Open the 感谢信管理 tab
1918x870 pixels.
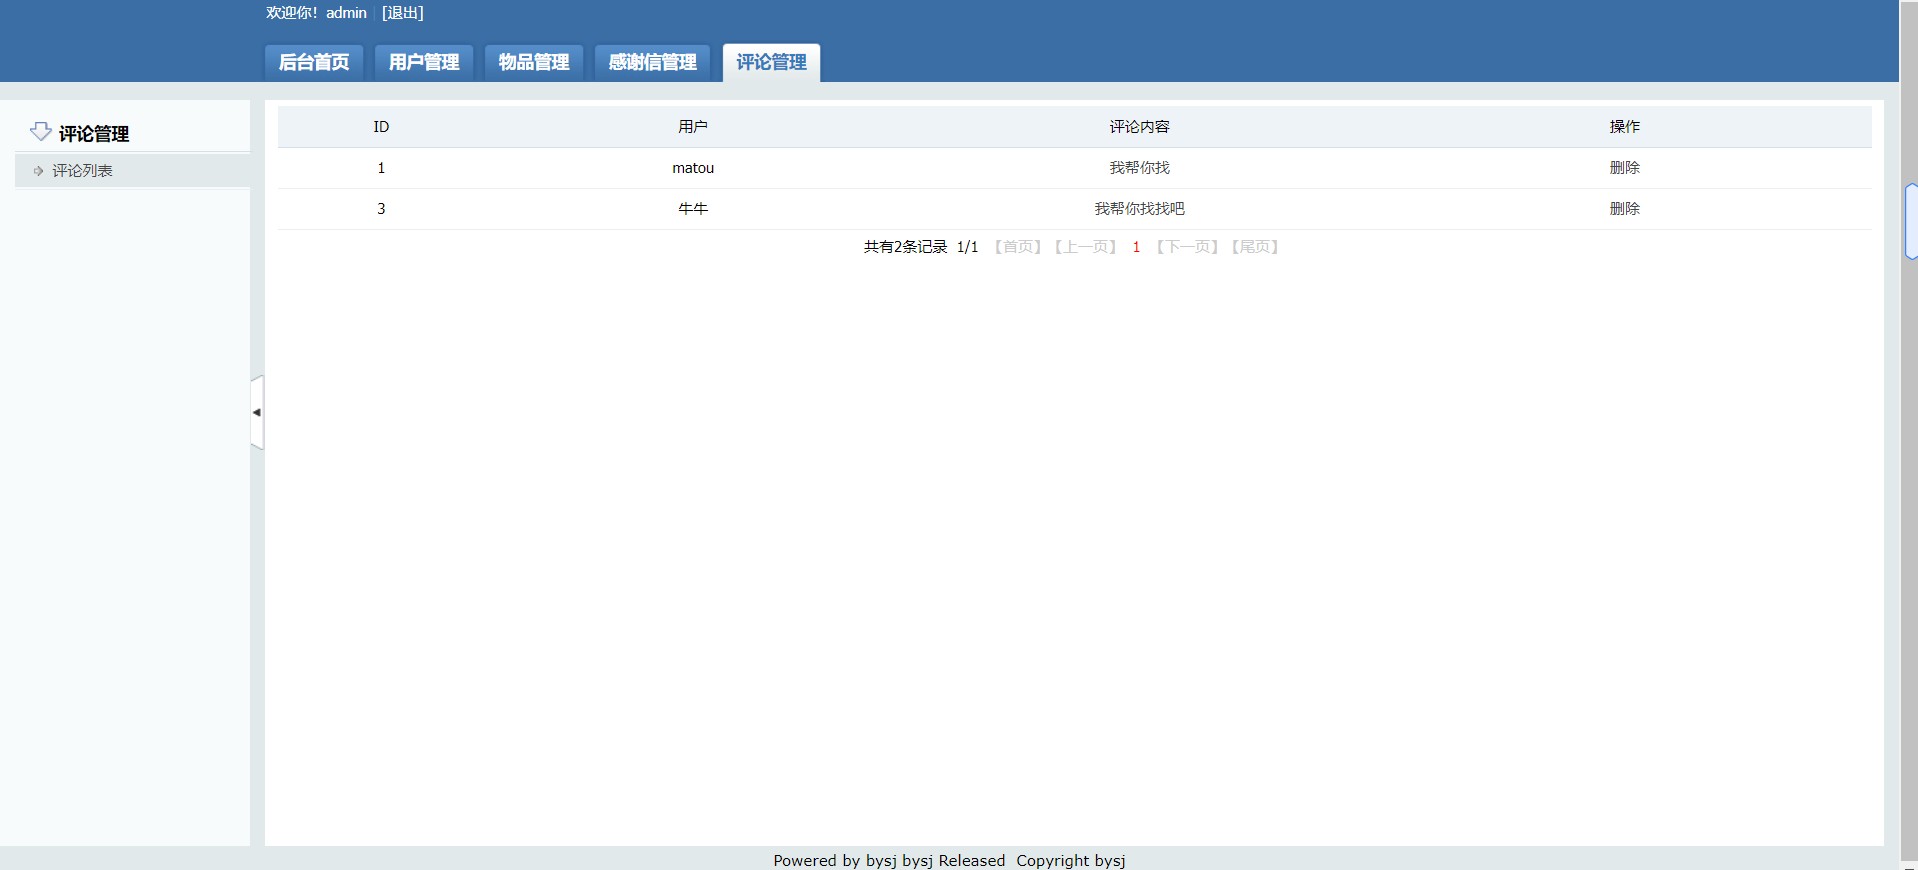tap(652, 62)
